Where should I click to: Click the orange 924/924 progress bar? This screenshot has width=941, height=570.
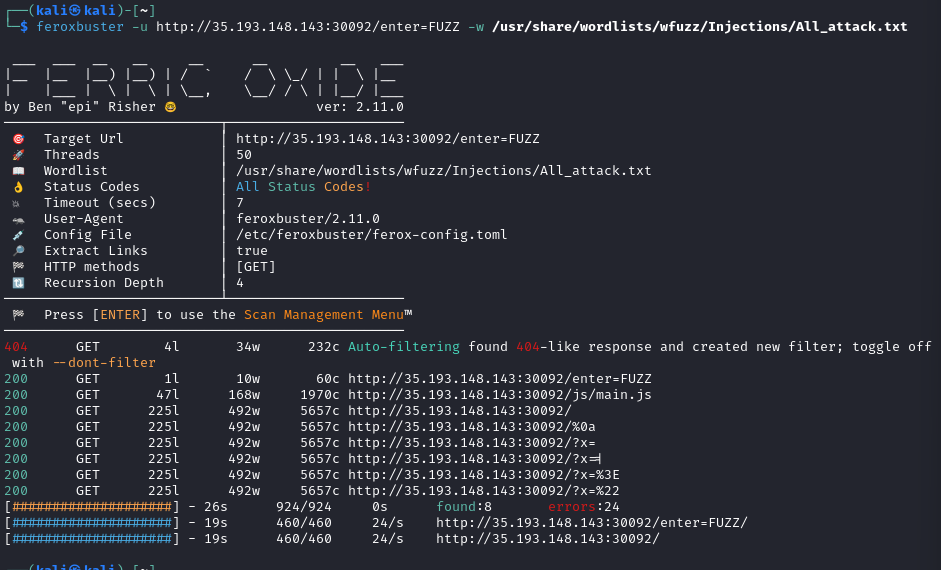click(x=92, y=507)
